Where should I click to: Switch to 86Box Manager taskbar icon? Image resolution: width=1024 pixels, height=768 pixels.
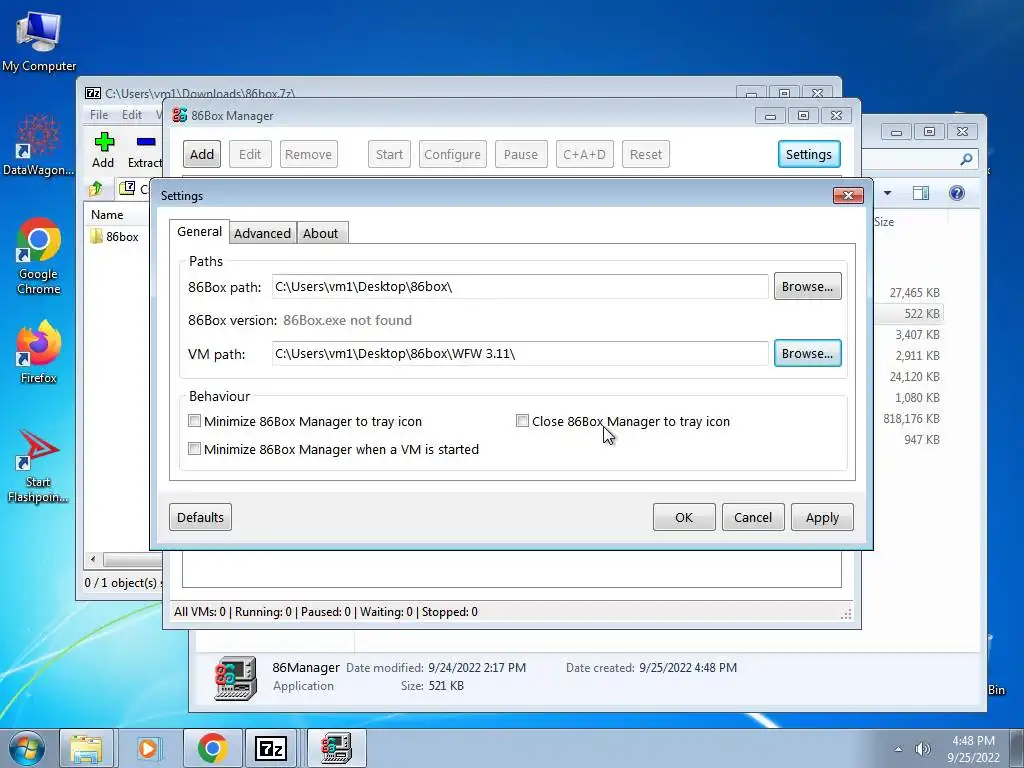(x=337, y=748)
